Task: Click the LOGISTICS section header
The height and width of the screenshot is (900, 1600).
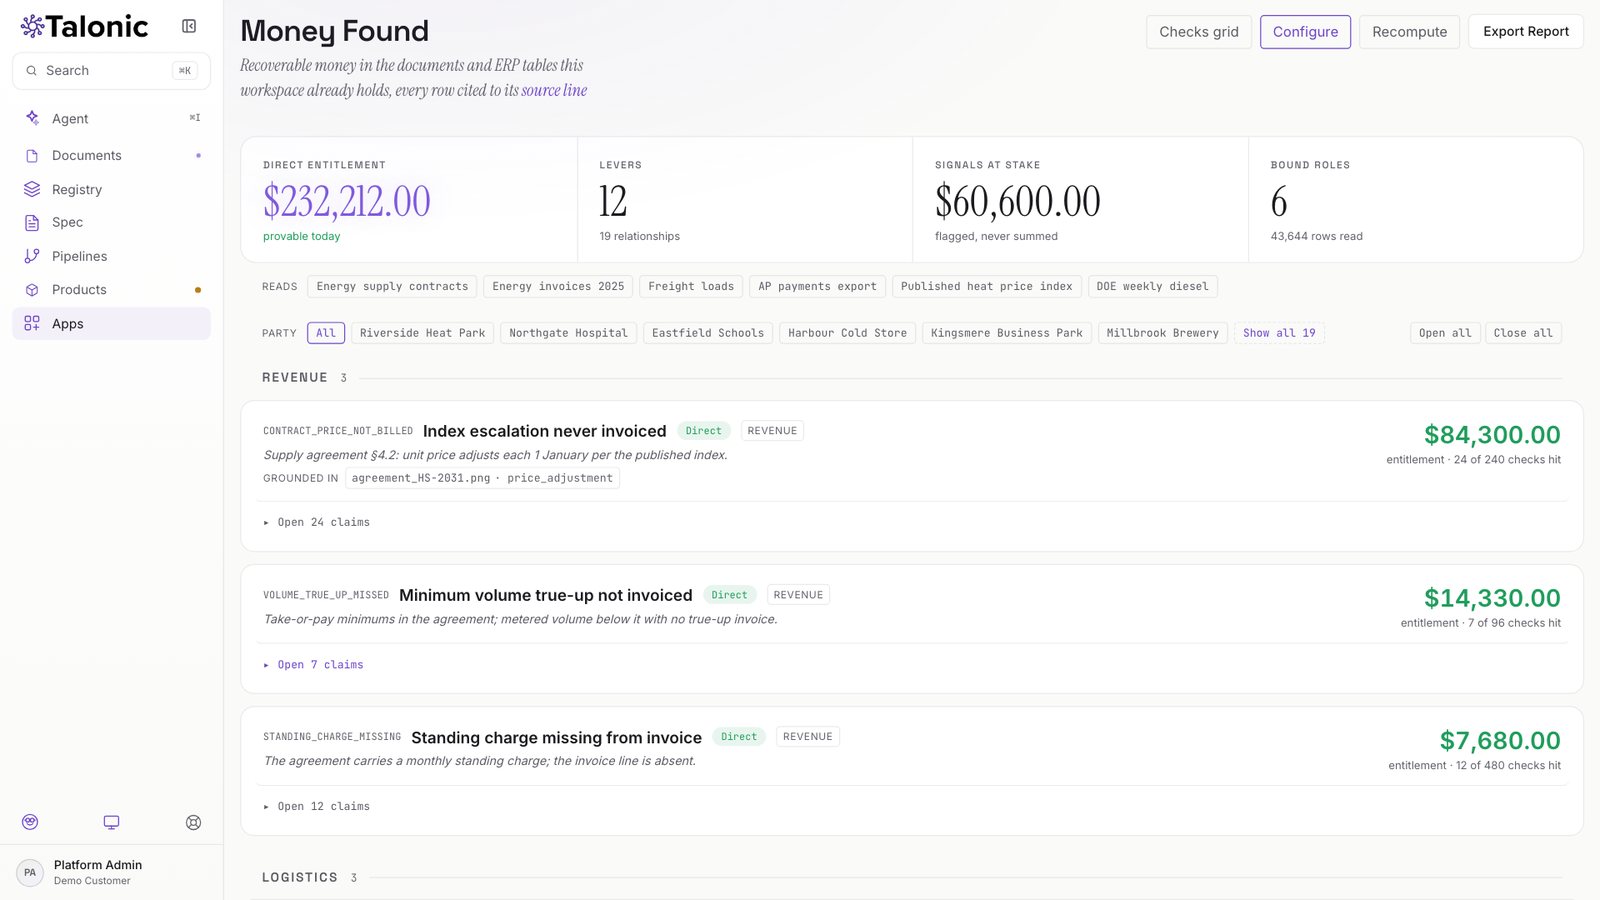Action: [300, 877]
